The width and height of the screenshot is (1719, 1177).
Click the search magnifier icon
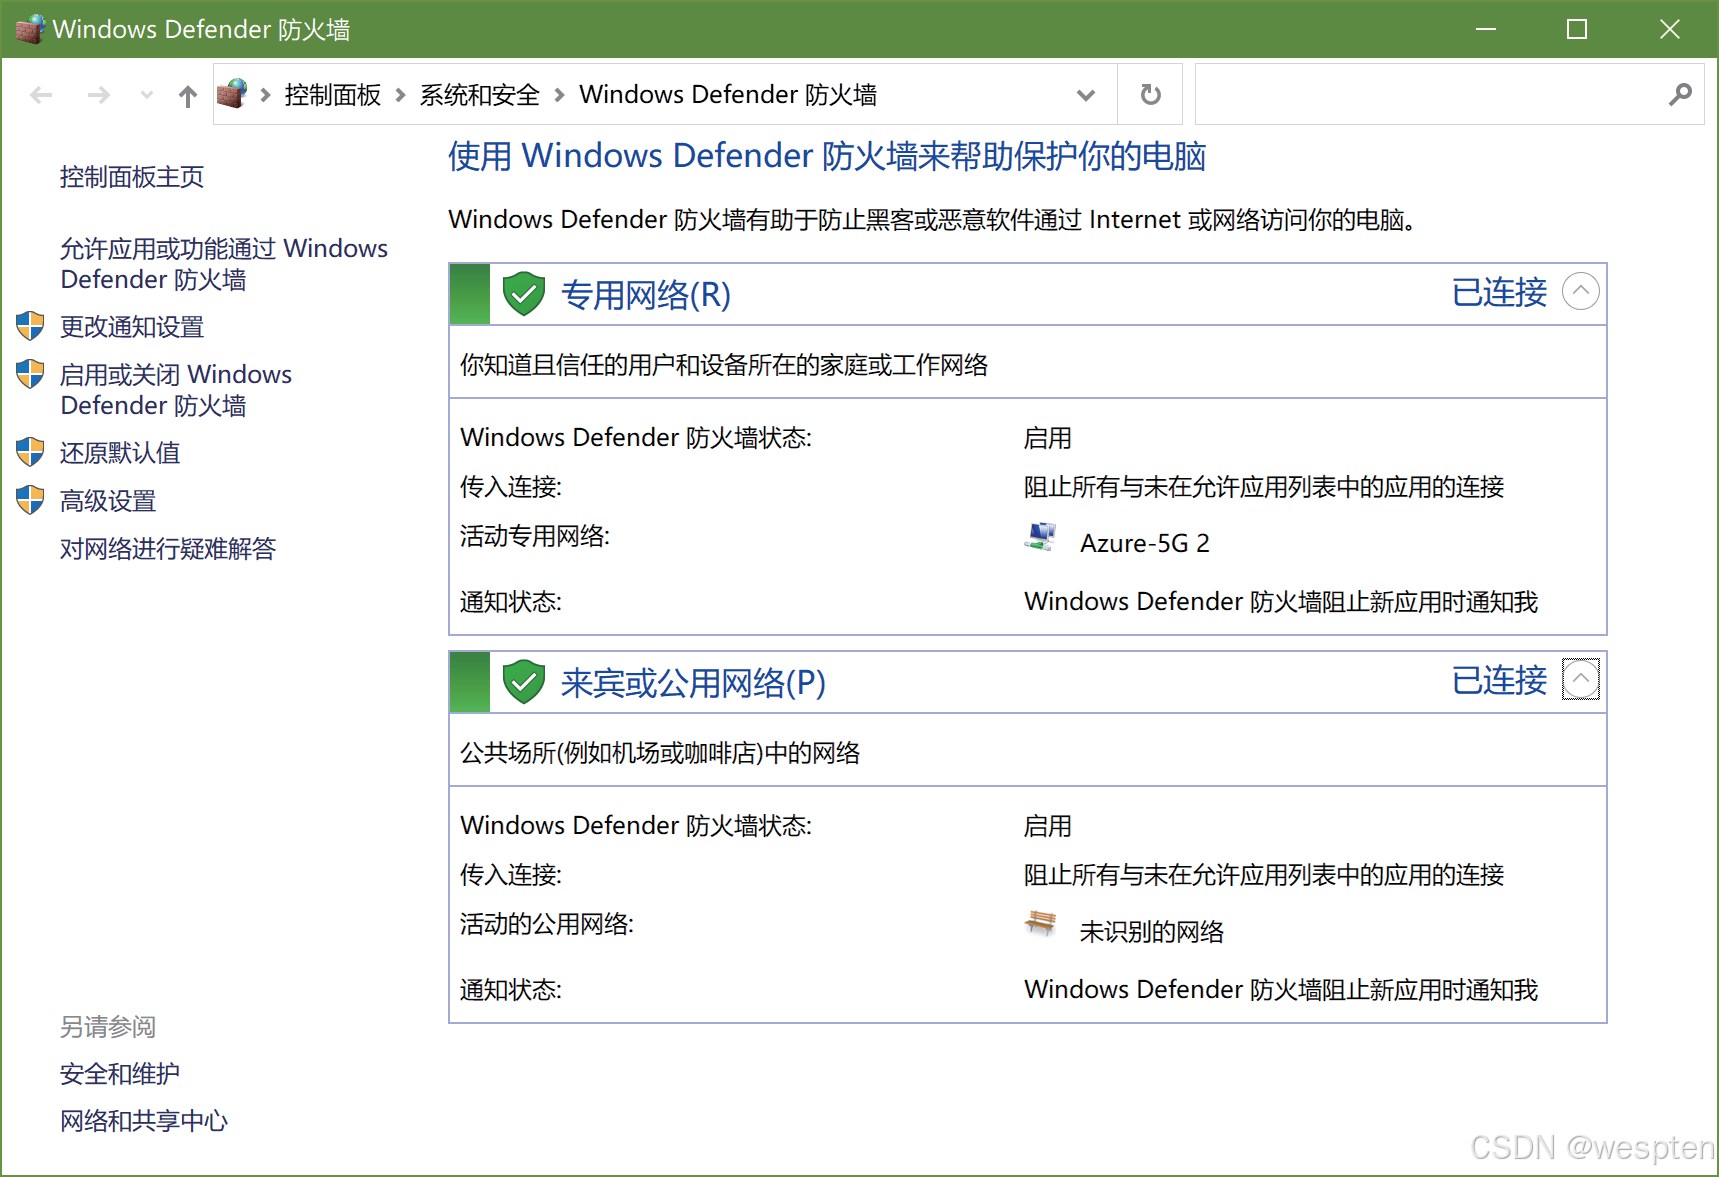click(x=1680, y=94)
